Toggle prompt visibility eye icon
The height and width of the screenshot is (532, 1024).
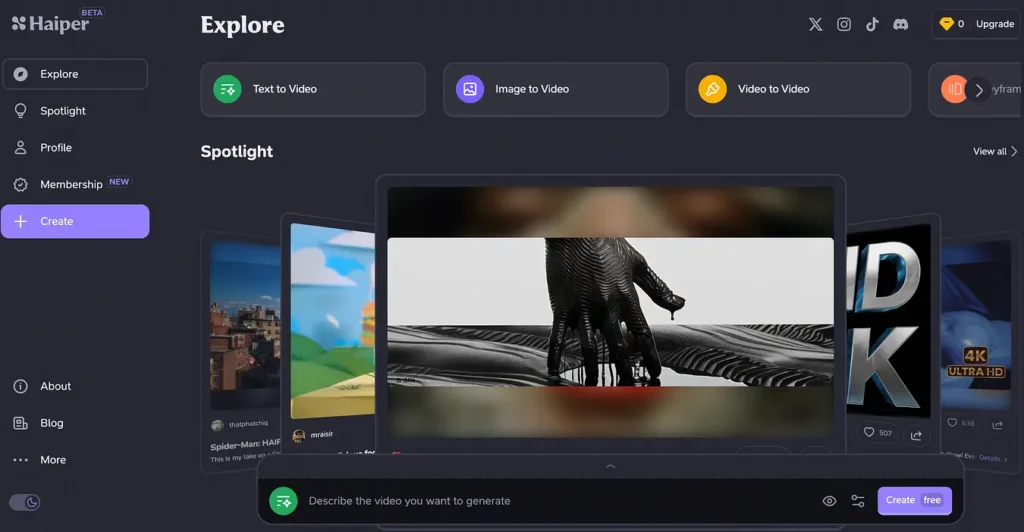click(x=829, y=501)
